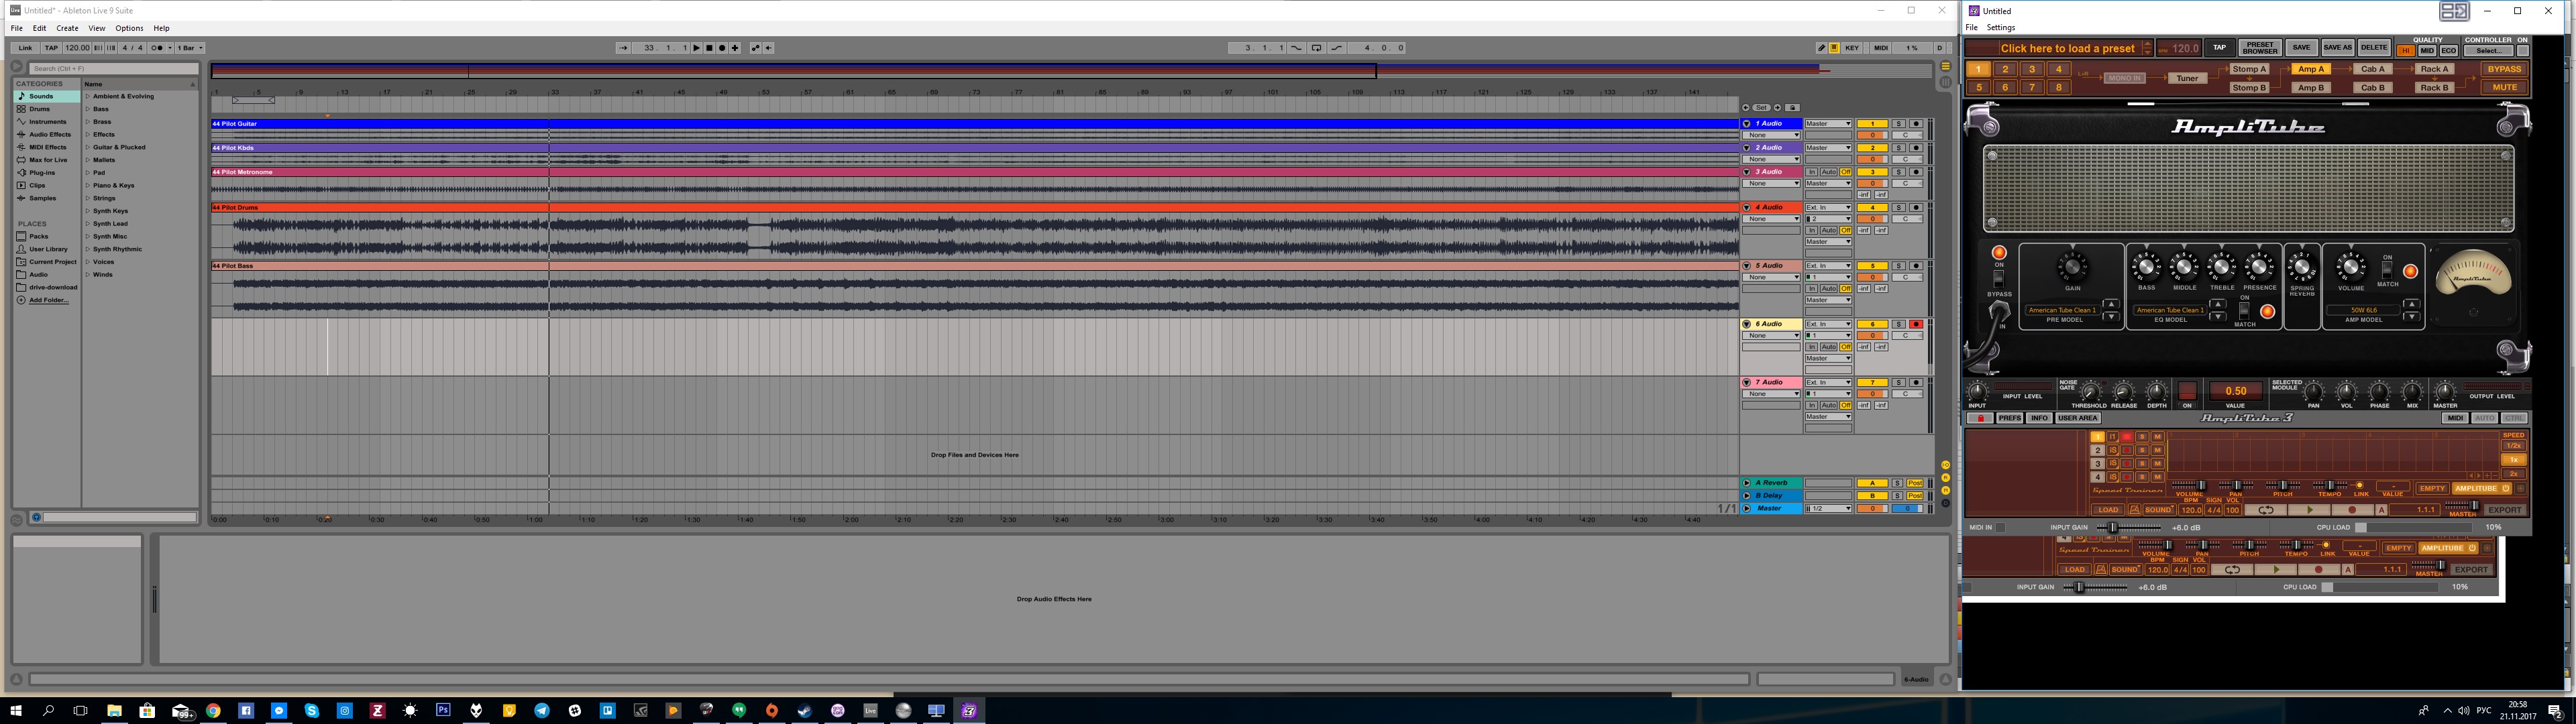This screenshot has height=724, width=2576.
Task: Open Ableton Help menu
Action: click(161, 28)
